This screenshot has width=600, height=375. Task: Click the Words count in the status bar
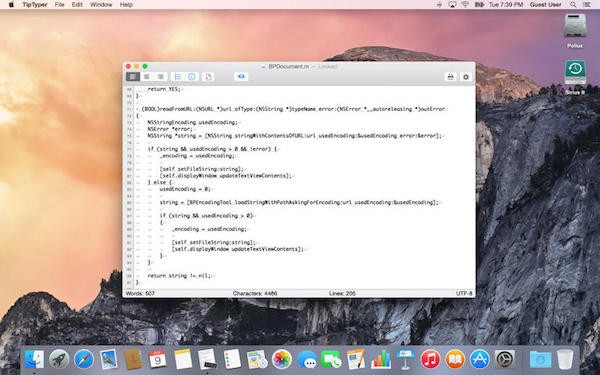tap(140, 293)
